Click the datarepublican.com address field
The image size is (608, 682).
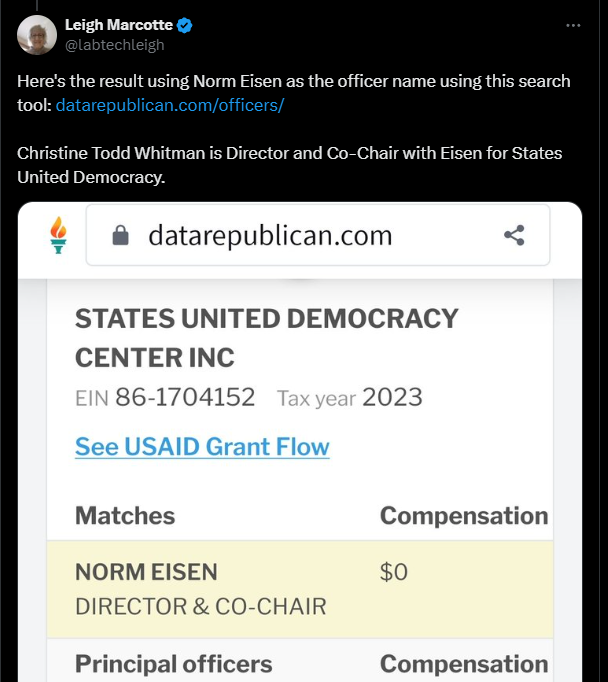point(318,235)
